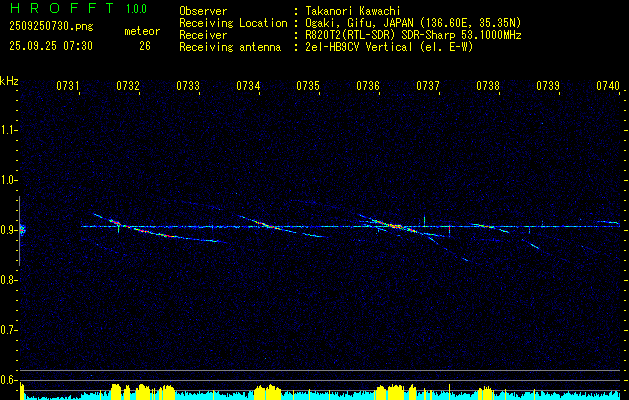Click the kHz axis label

click(x=9, y=81)
